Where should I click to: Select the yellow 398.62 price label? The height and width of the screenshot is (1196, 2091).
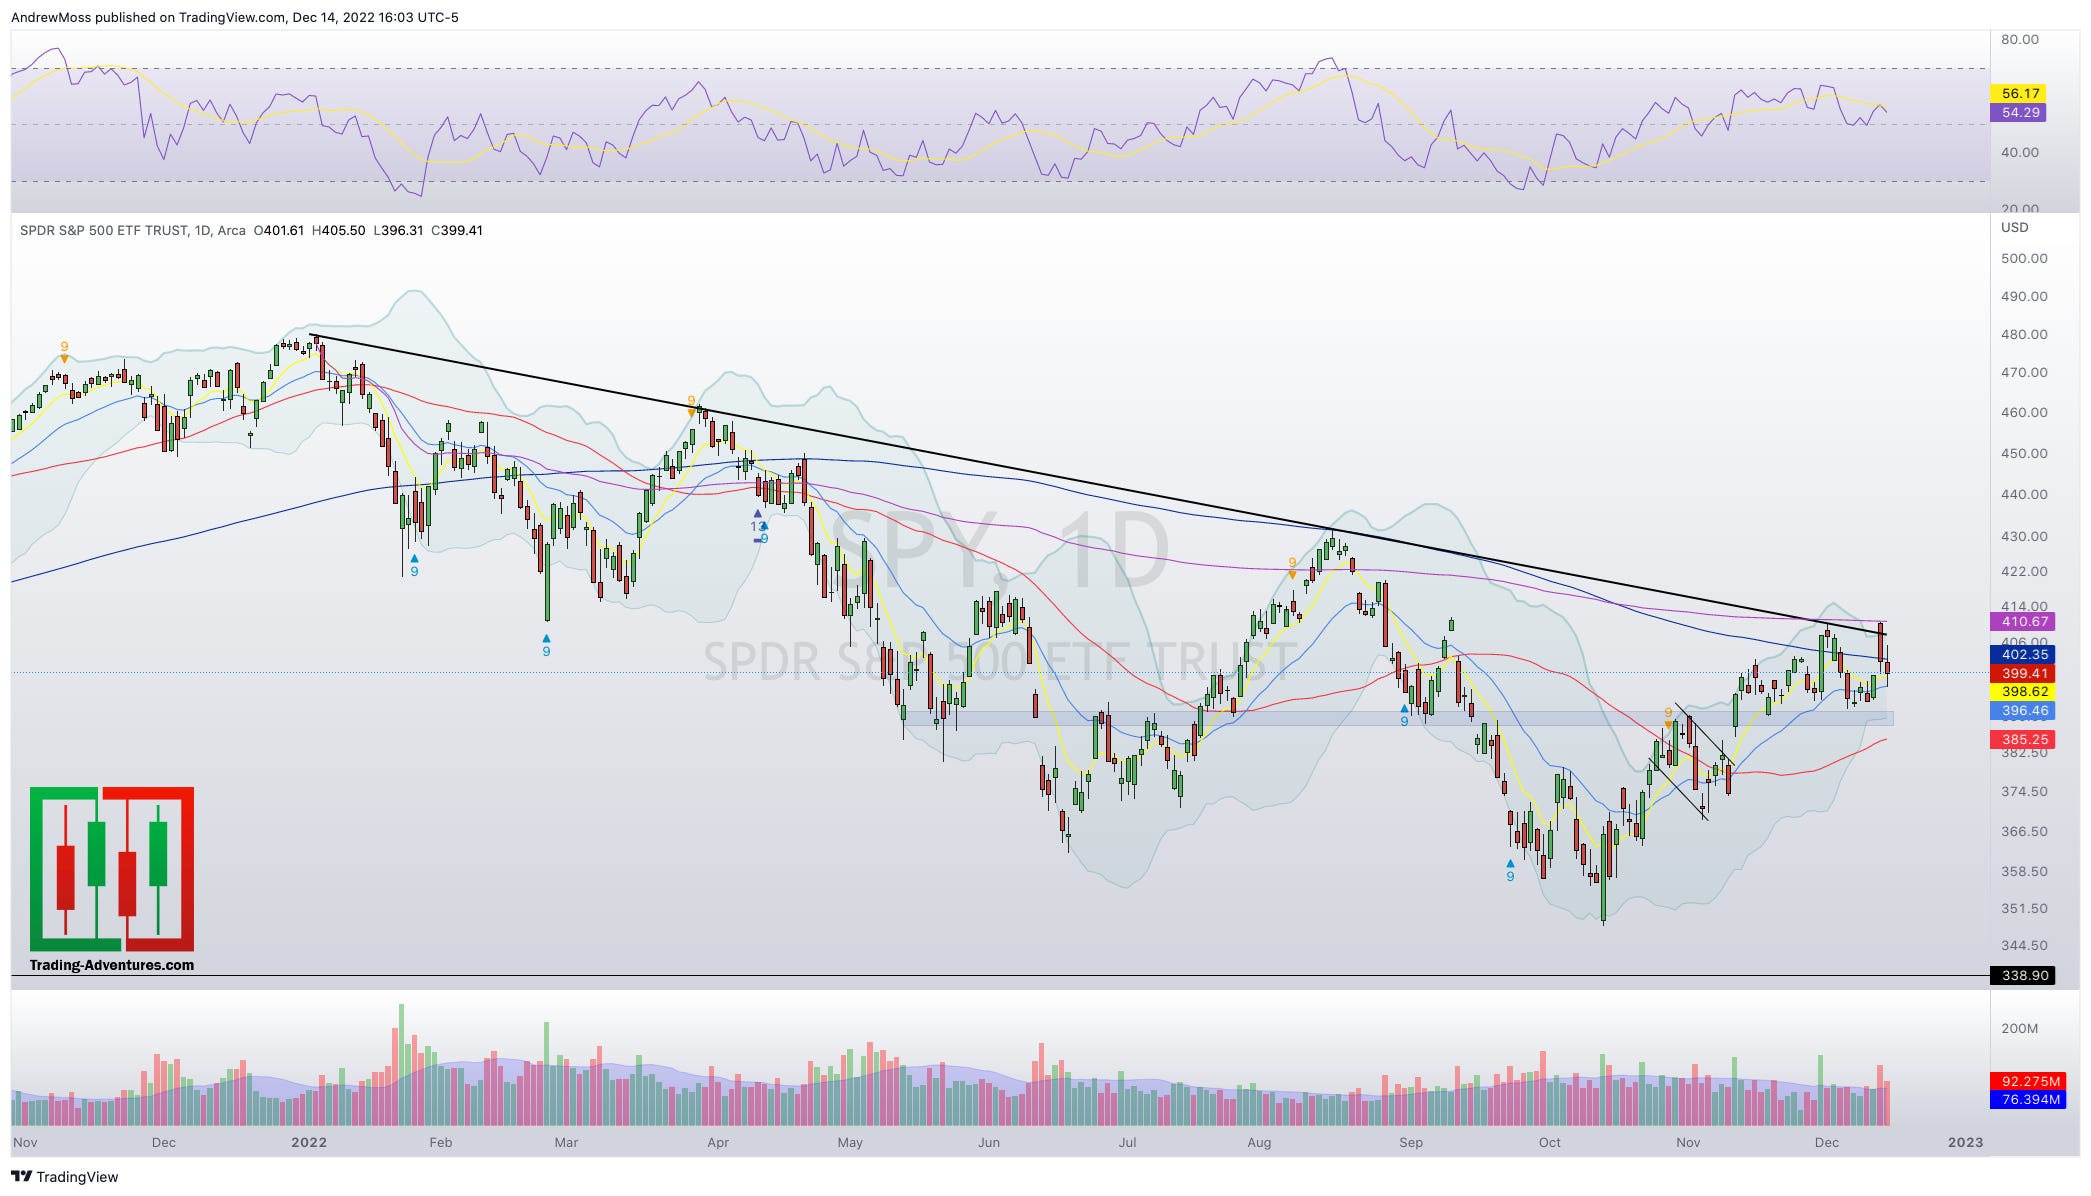tap(2024, 691)
